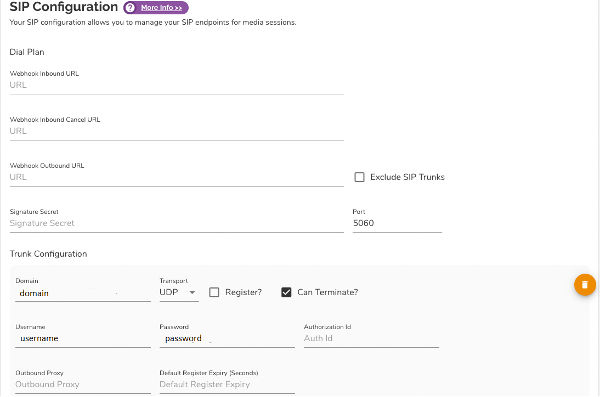Screen dimensions: 600x397
Task: Delete the trunk using the orange trash icon
Action: (585, 284)
